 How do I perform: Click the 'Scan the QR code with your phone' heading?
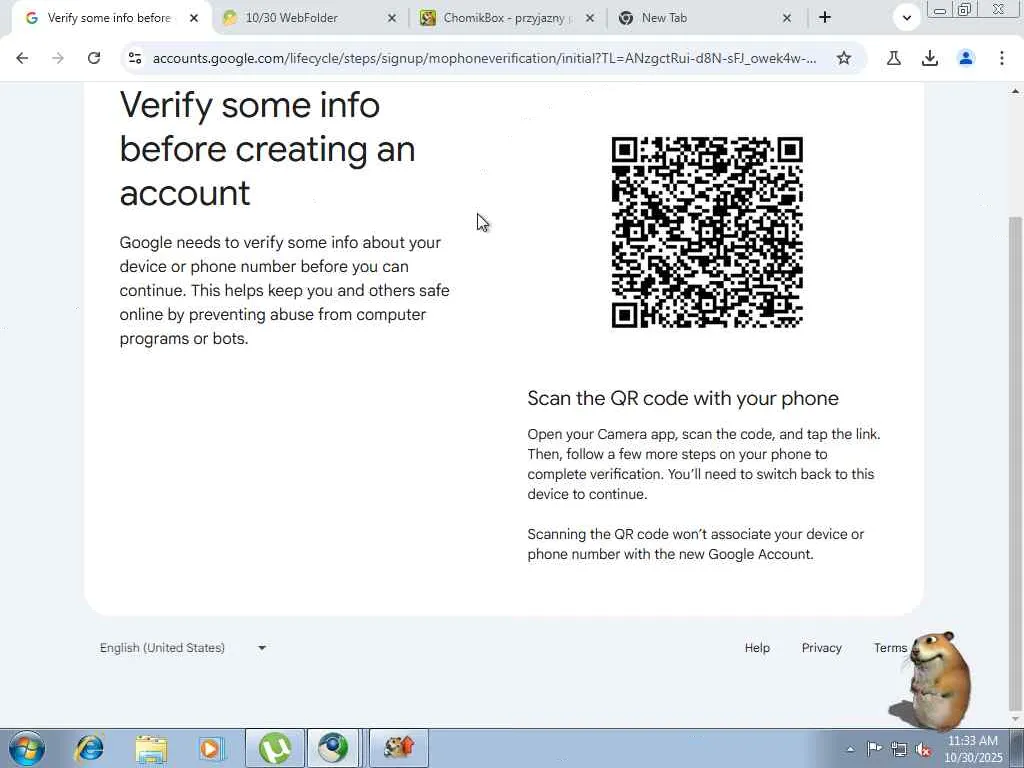pos(682,398)
